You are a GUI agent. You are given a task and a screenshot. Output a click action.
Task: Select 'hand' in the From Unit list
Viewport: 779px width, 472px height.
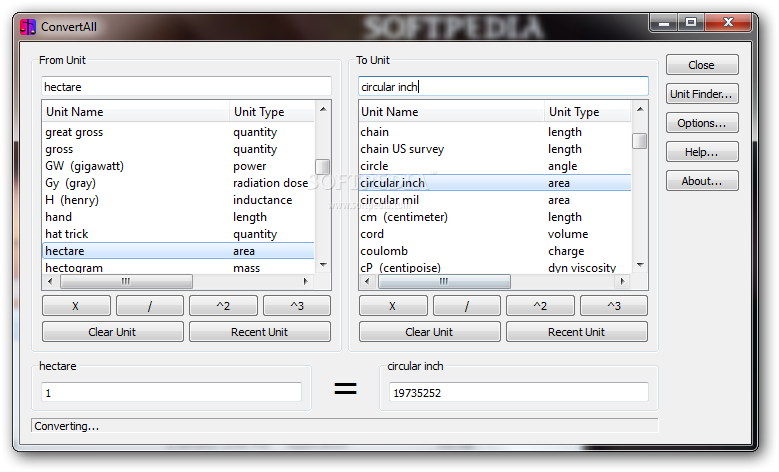click(x=178, y=217)
